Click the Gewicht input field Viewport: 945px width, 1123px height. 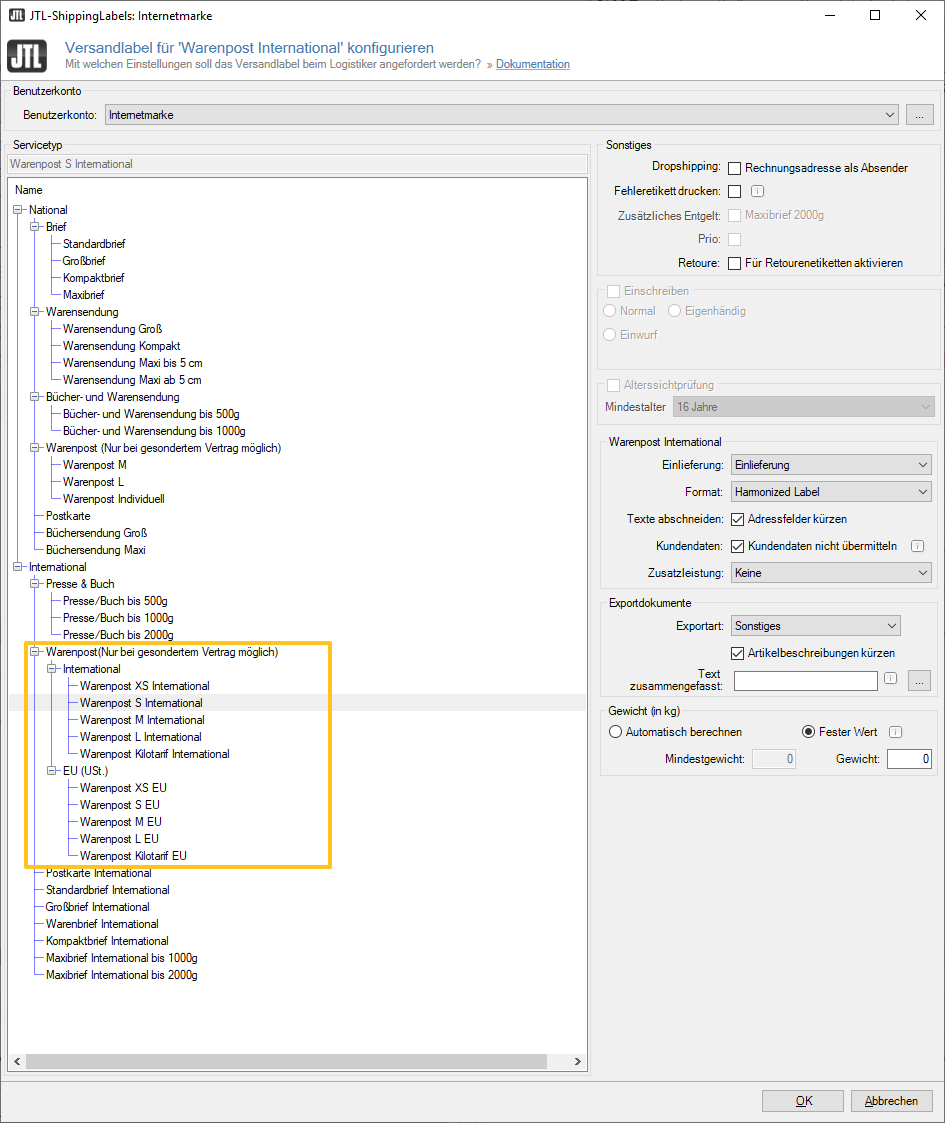coord(909,759)
